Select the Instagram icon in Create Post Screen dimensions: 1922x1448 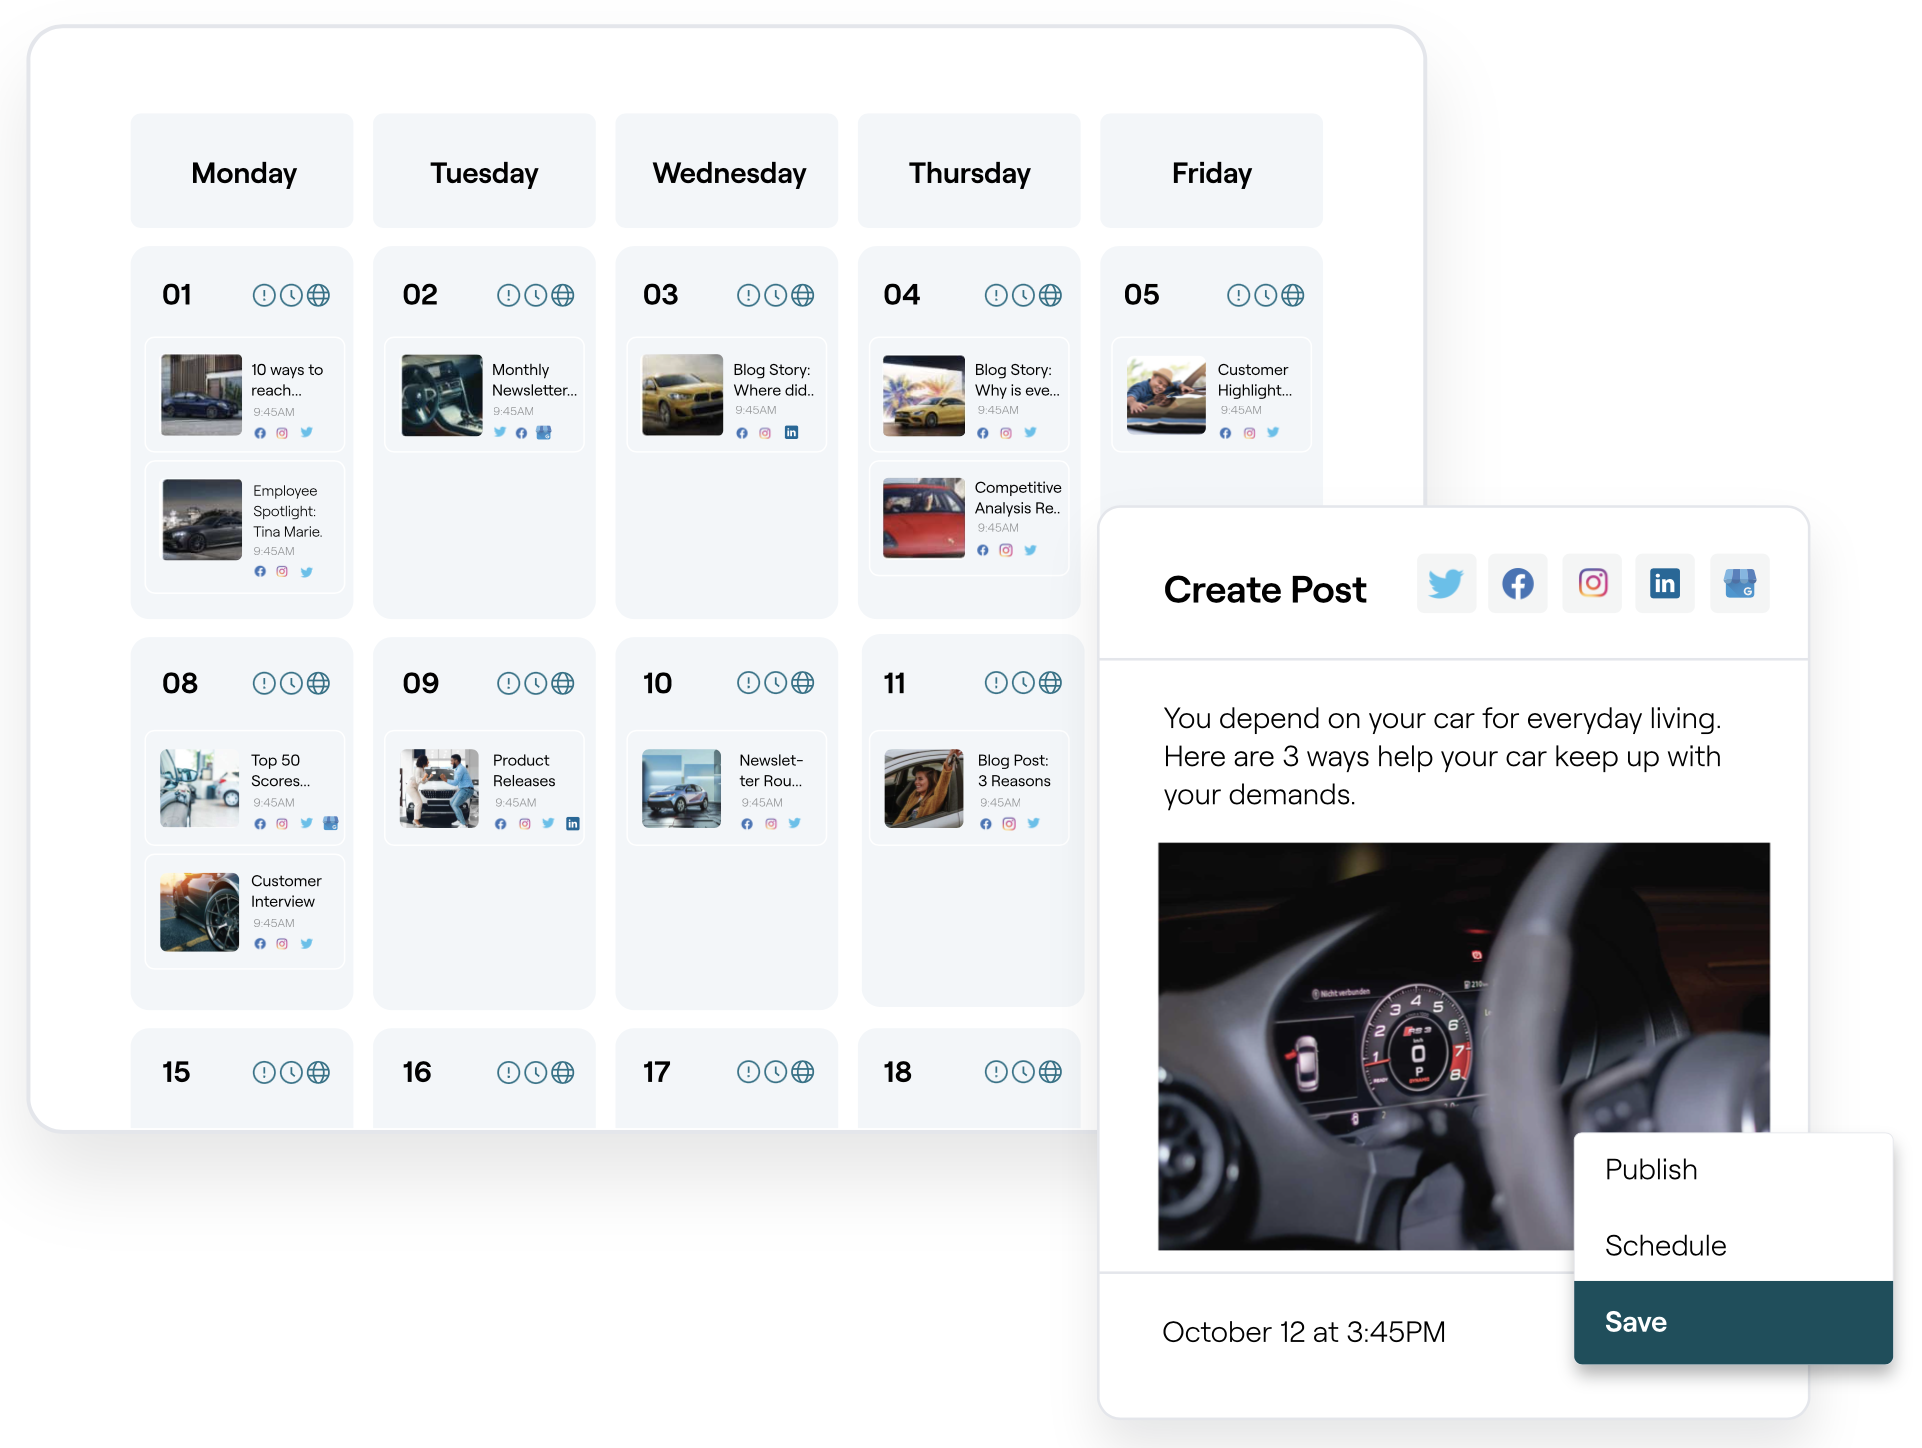(1592, 583)
